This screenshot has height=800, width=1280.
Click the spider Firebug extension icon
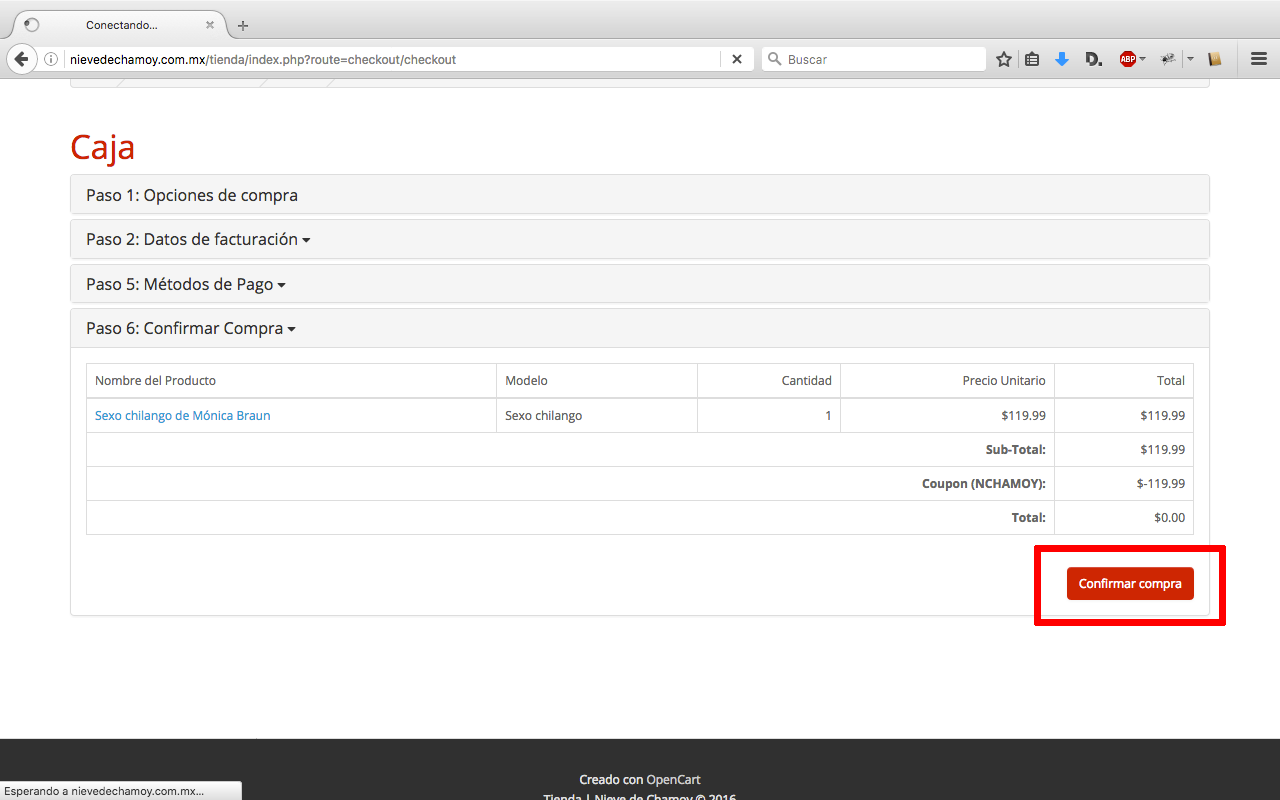[x=1168, y=59]
